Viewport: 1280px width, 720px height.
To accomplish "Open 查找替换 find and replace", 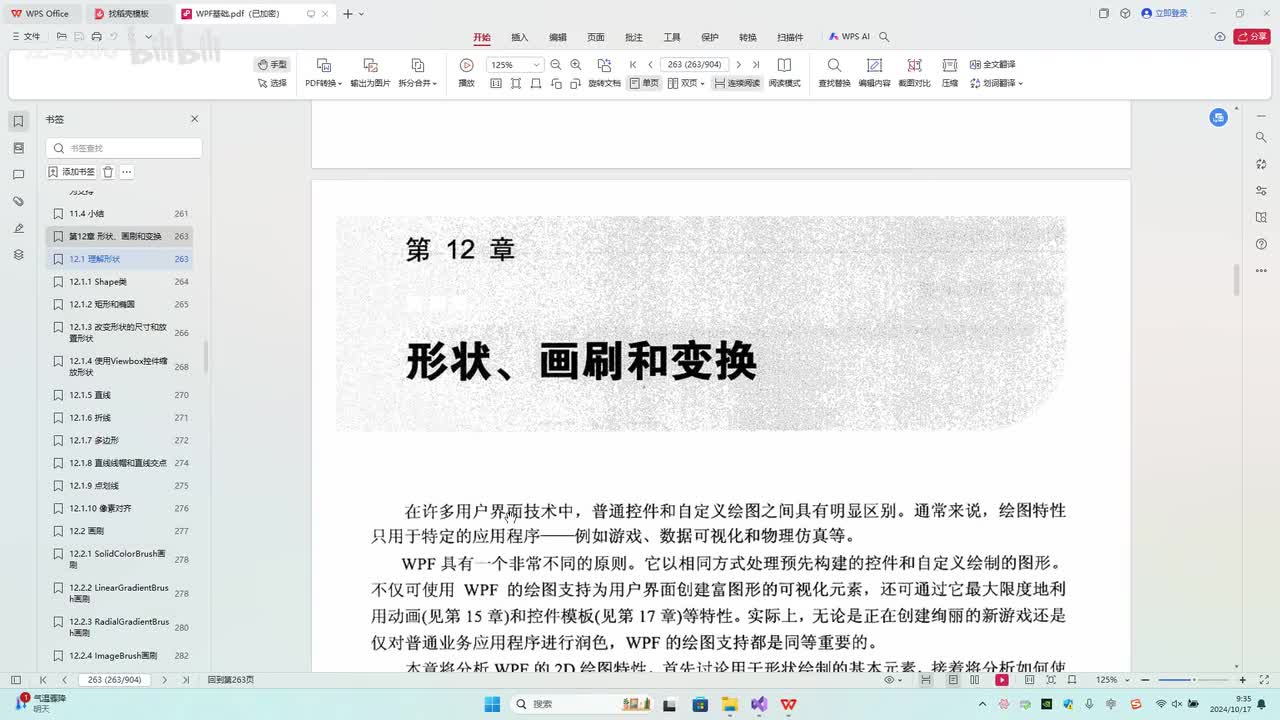I will pos(834,73).
